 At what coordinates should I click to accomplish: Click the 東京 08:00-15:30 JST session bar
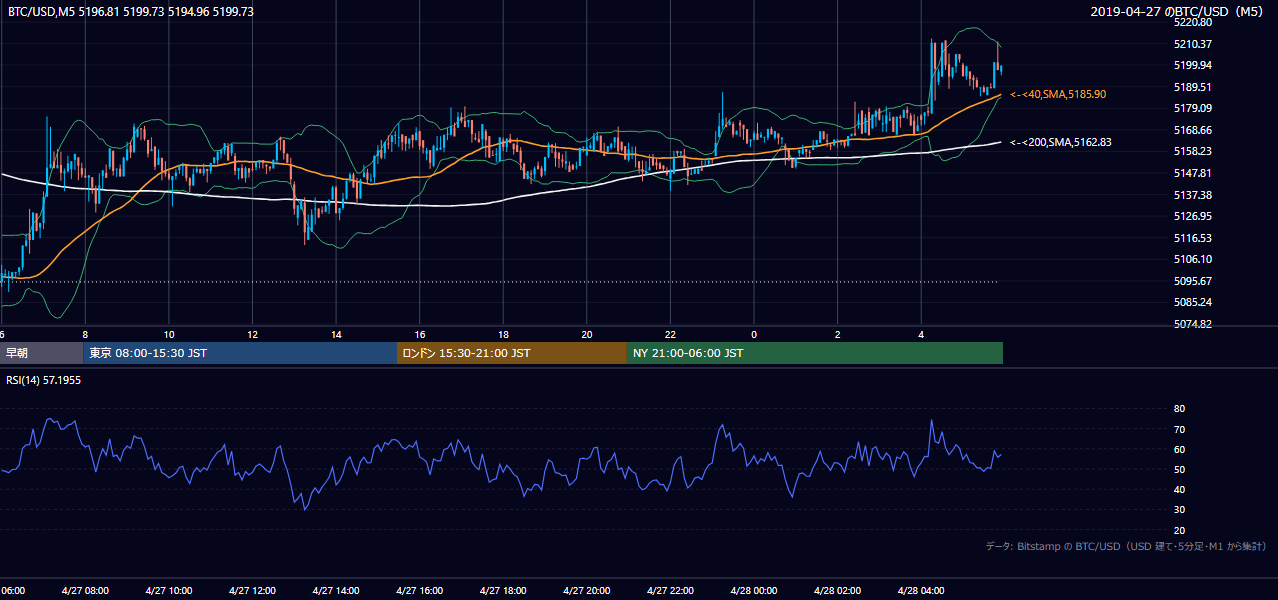pos(240,353)
